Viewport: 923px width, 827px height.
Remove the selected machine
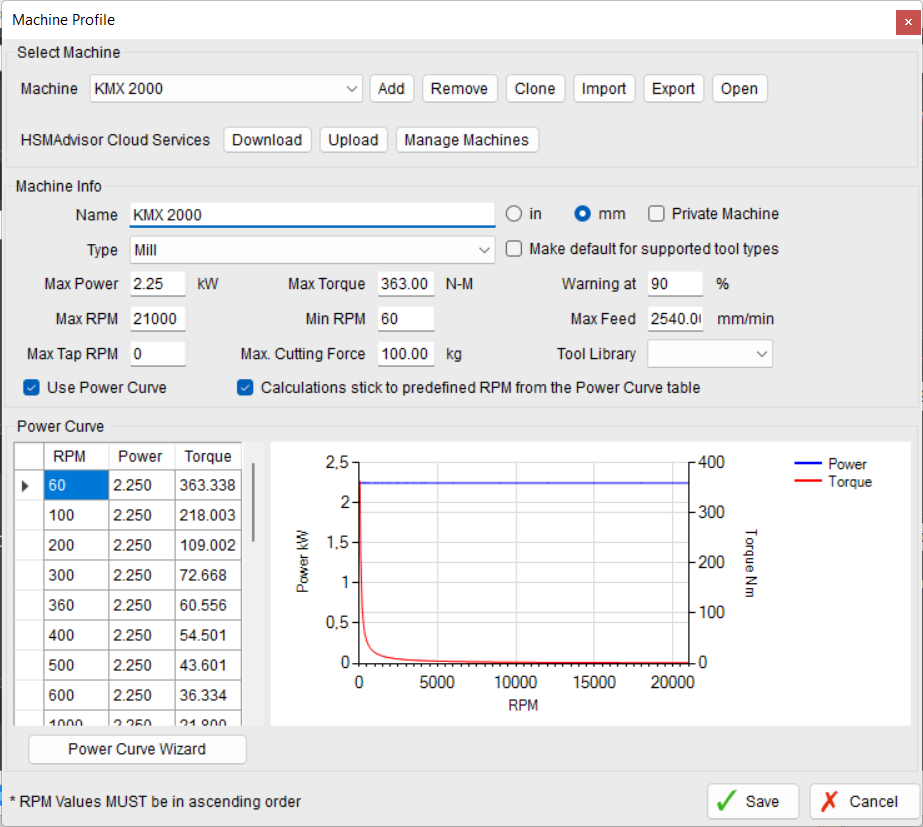click(459, 89)
